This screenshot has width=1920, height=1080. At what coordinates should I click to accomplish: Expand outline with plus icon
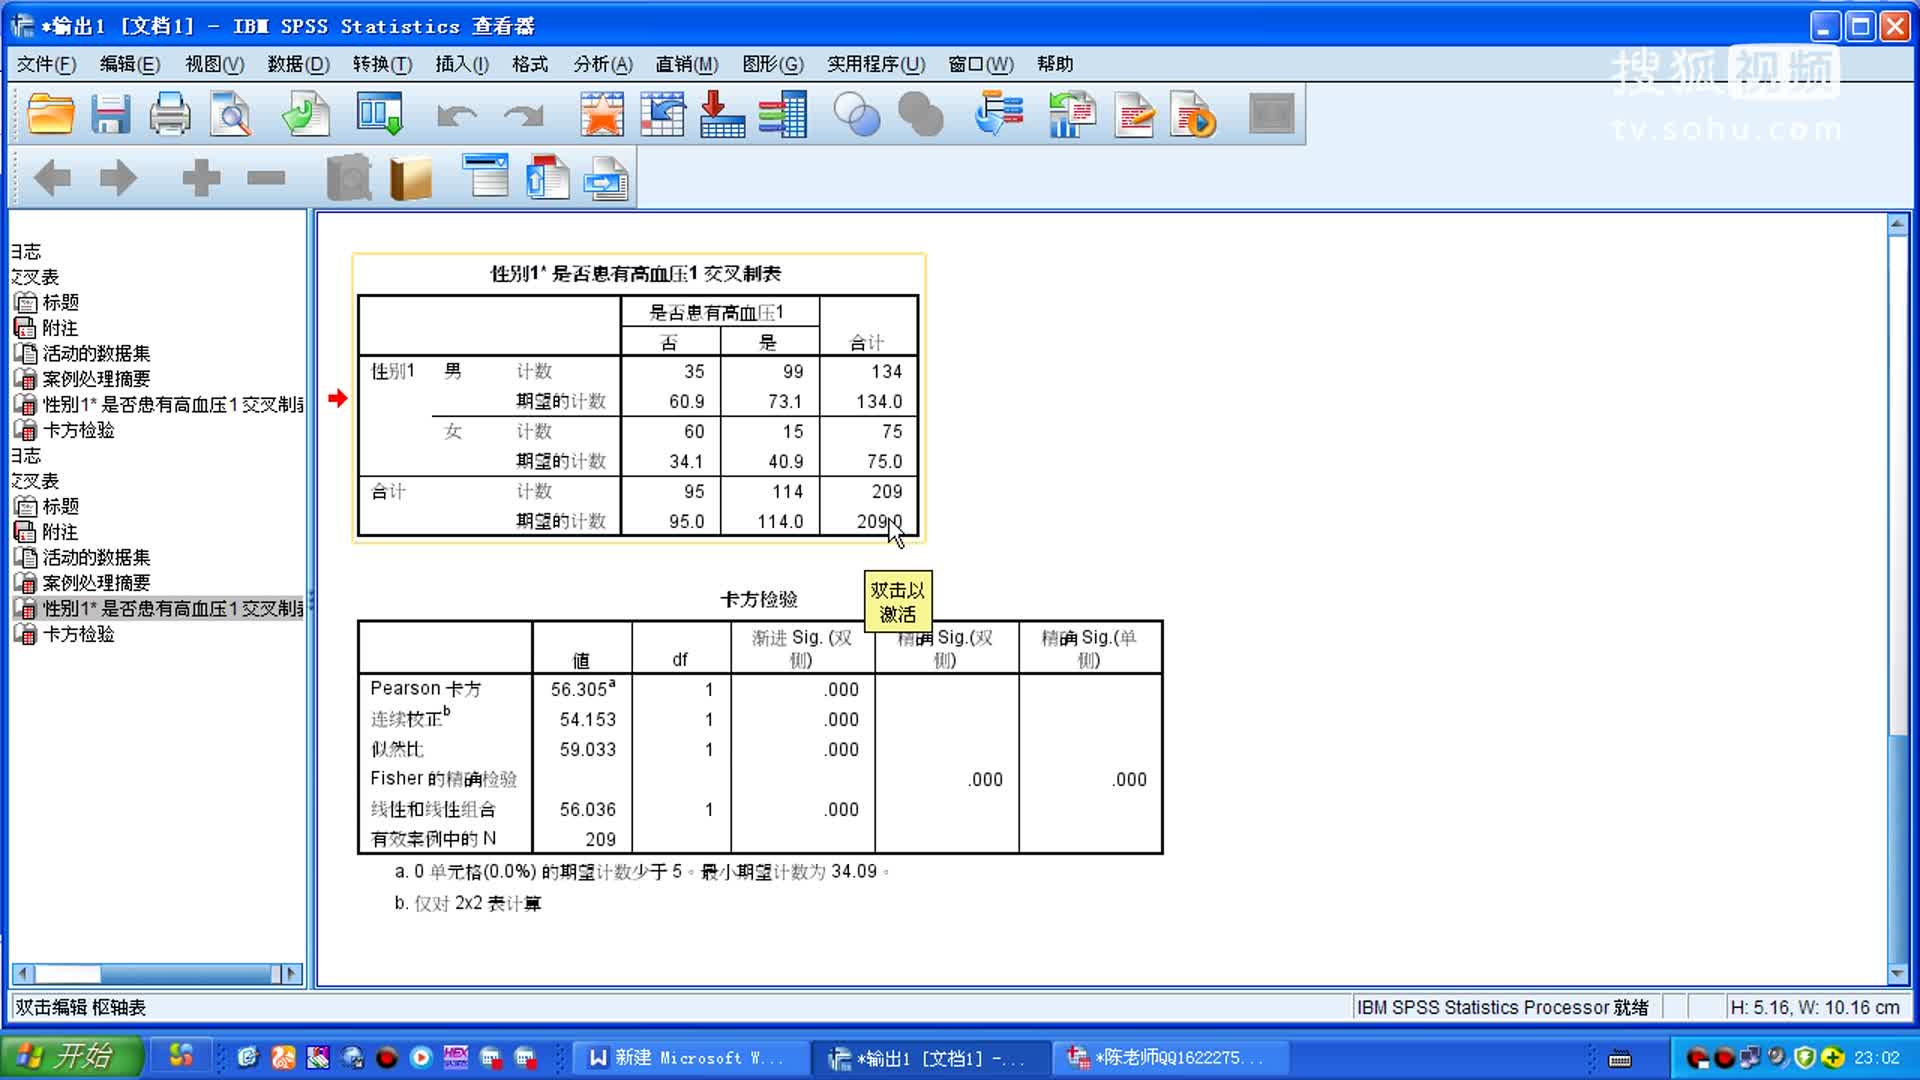tap(201, 179)
